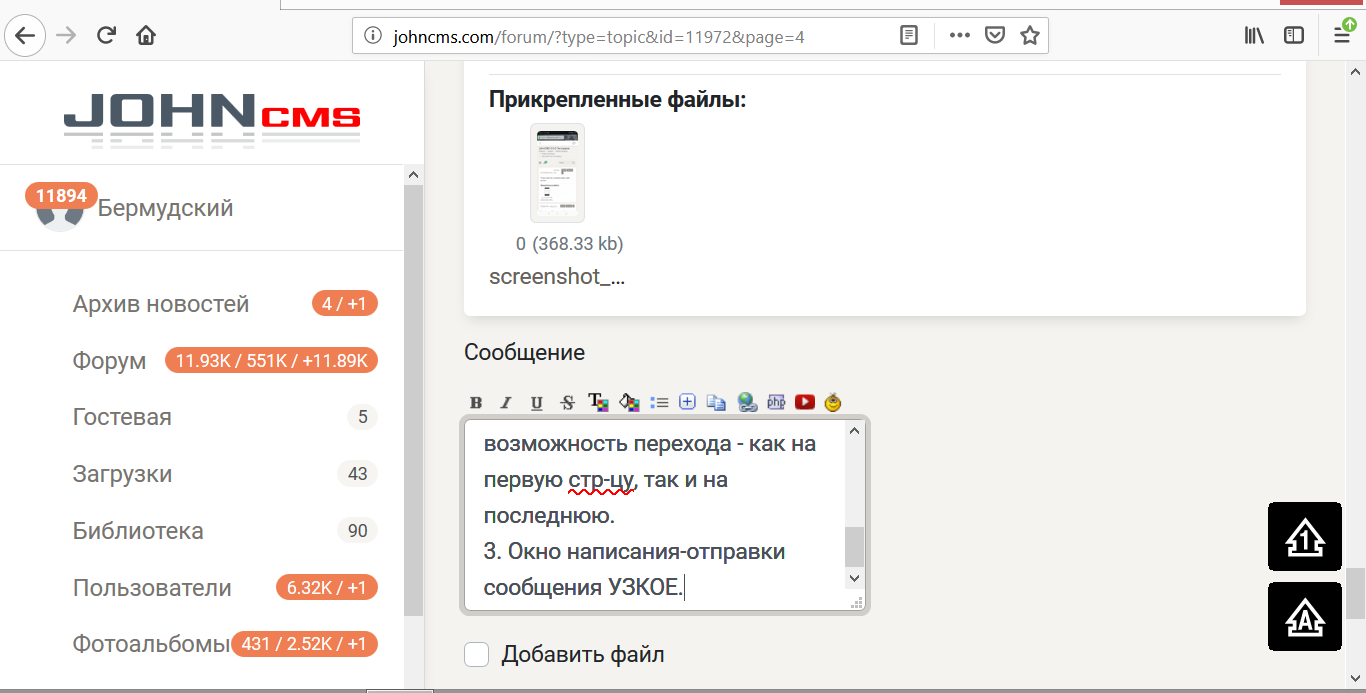Open the Бермудский user profile
Image resolution: width=1366 pixels, height=693 pixels.
coord(166,209)
